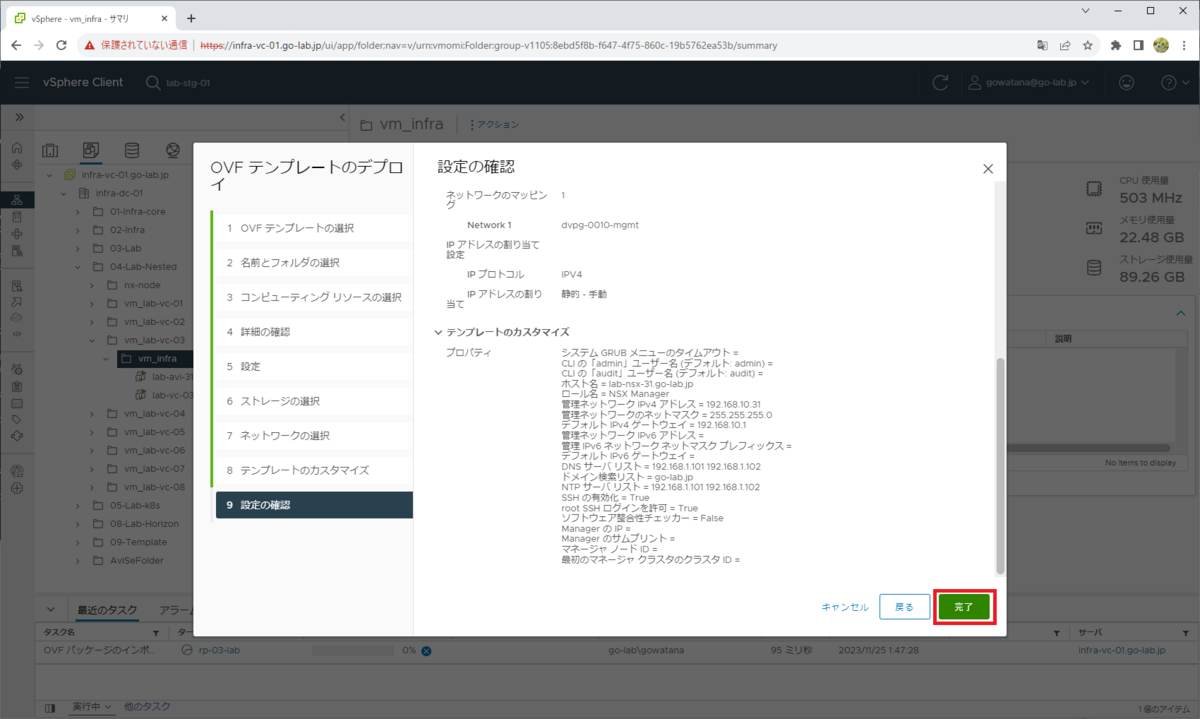The width and height of the screenshot is (1200, 719).
Task: Open the アクション menu for vm_infra
Action: 494,125
